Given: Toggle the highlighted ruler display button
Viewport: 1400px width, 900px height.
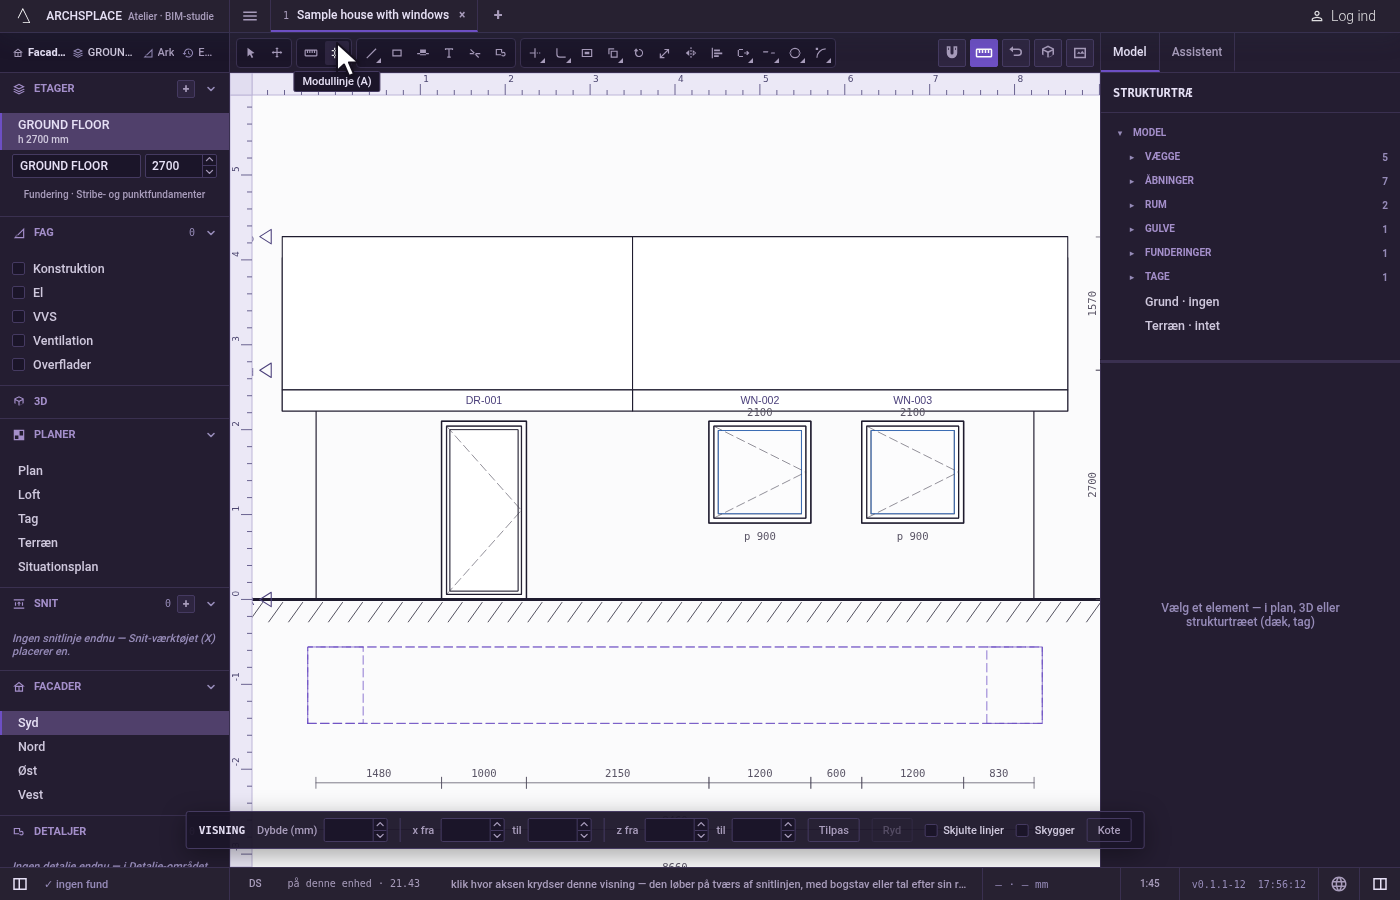Looking at the screenshot, I should pyautogui.click(x=984, y=53).
